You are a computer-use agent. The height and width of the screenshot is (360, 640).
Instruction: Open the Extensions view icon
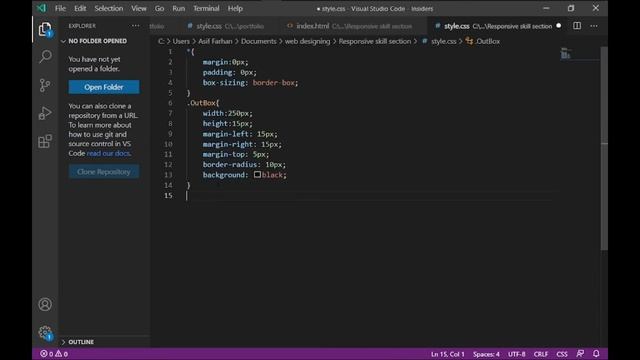[45, 141]
